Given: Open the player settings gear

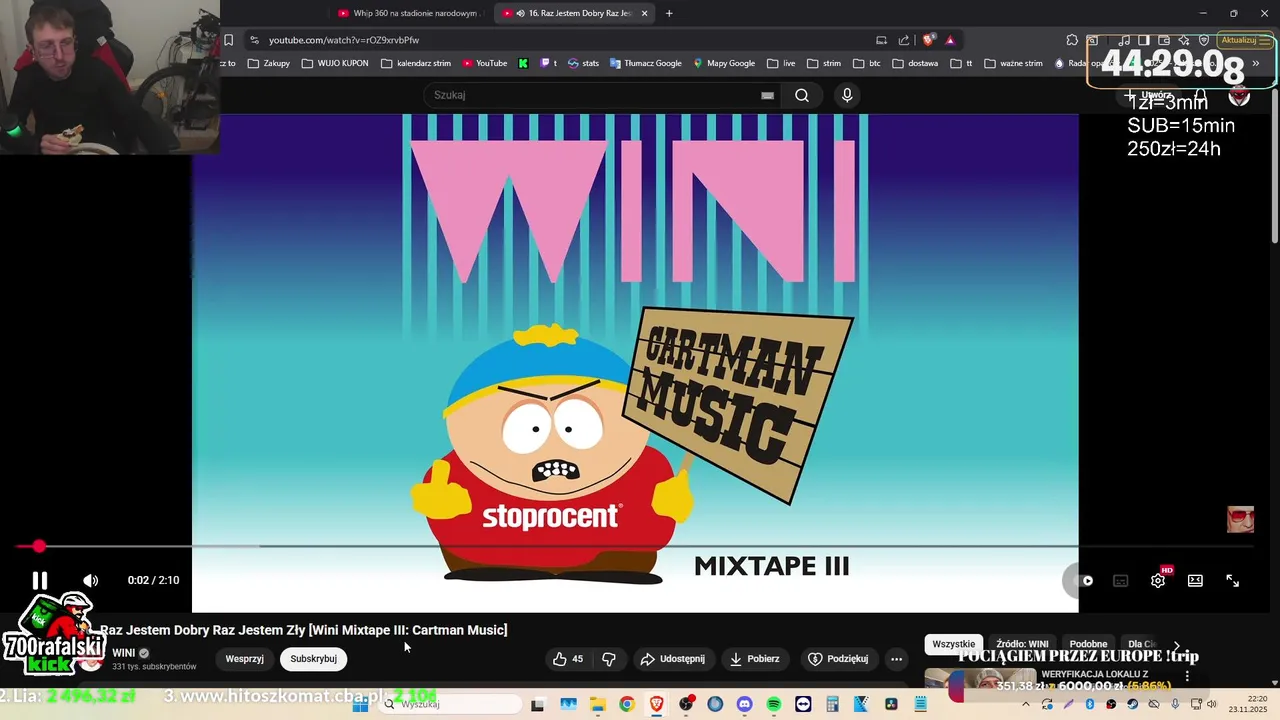Looking at the screenshot, I should 1158,580.
